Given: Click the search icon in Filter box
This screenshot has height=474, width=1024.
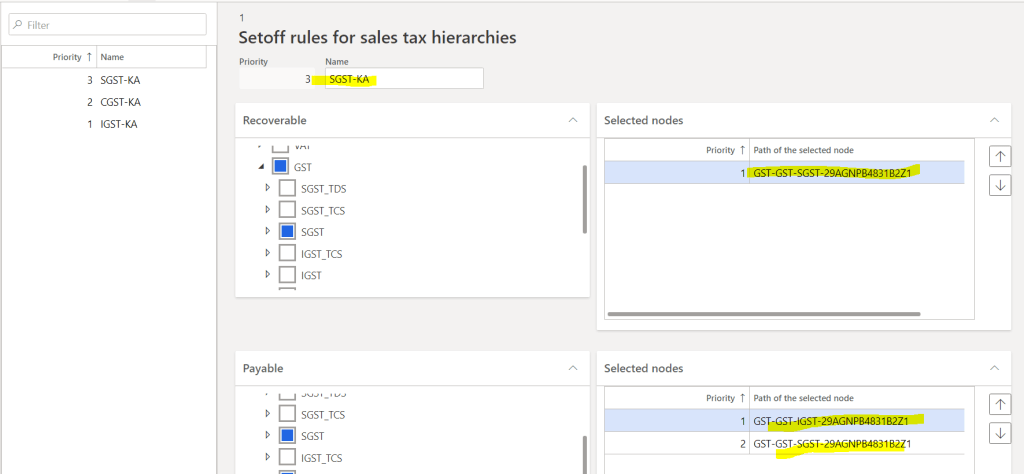Looking at the screenshot, I should coord(18,25).
